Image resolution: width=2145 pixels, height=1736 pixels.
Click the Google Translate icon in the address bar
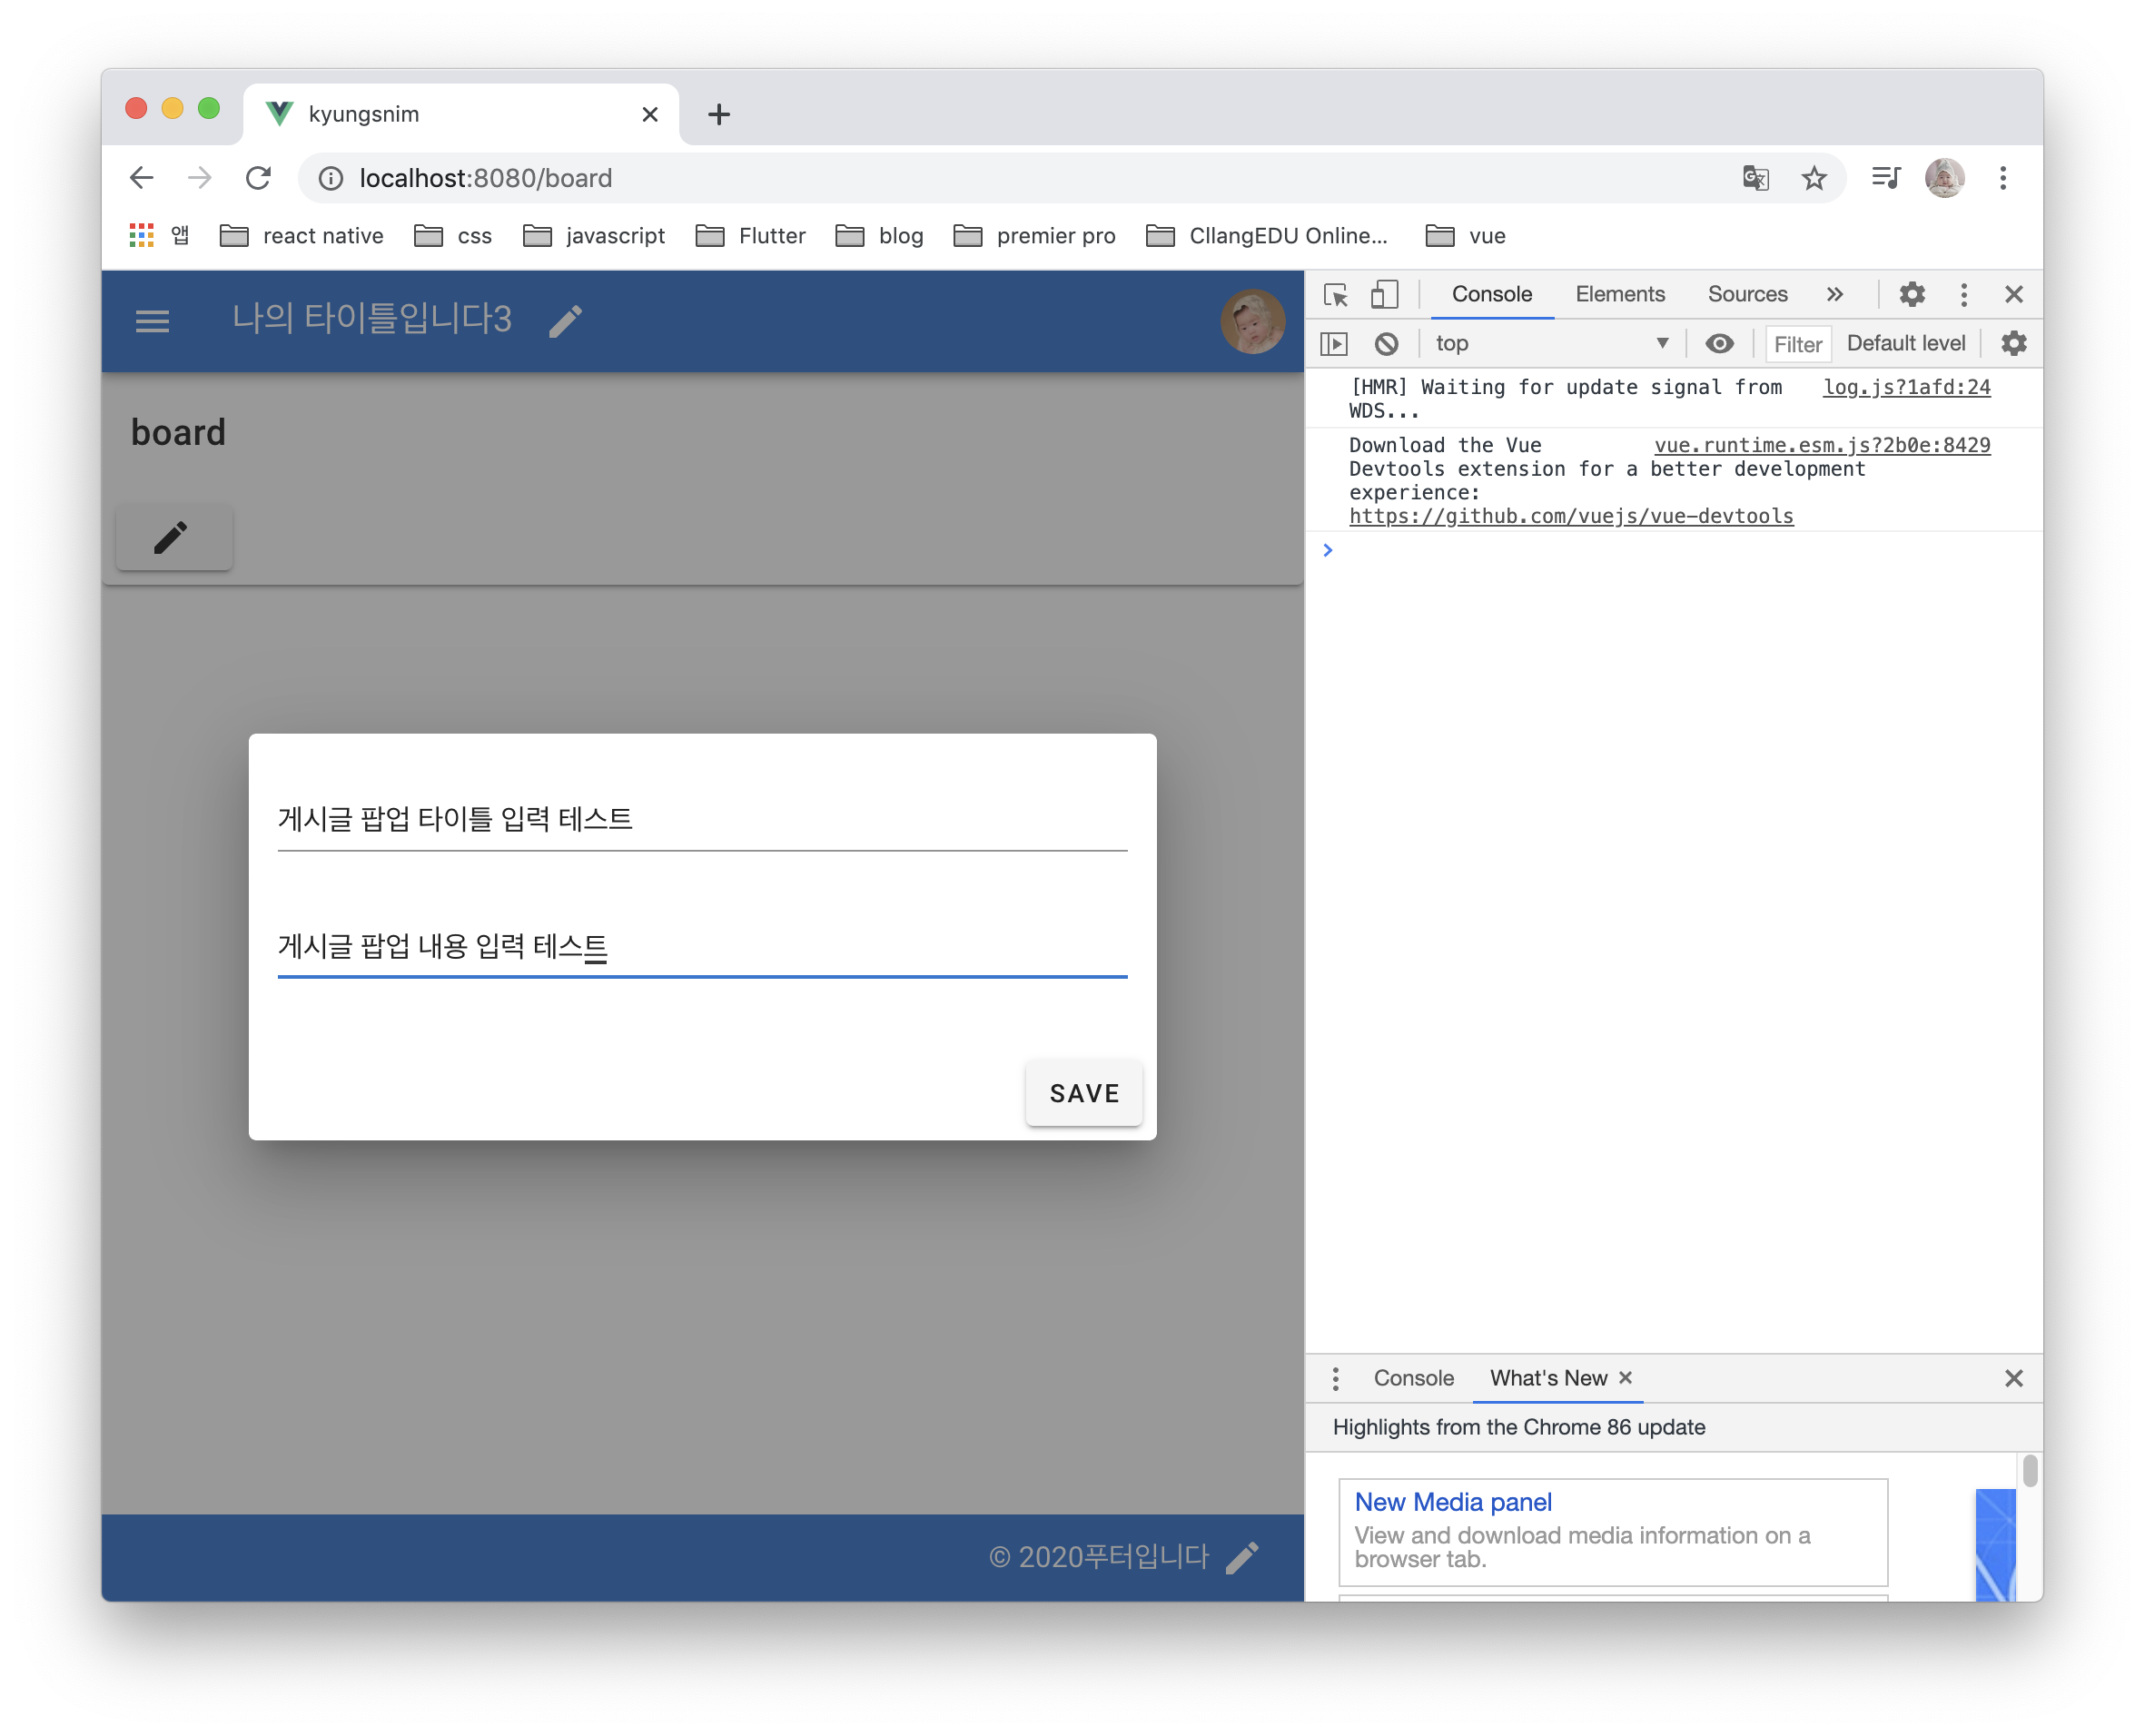(1755, 178)
